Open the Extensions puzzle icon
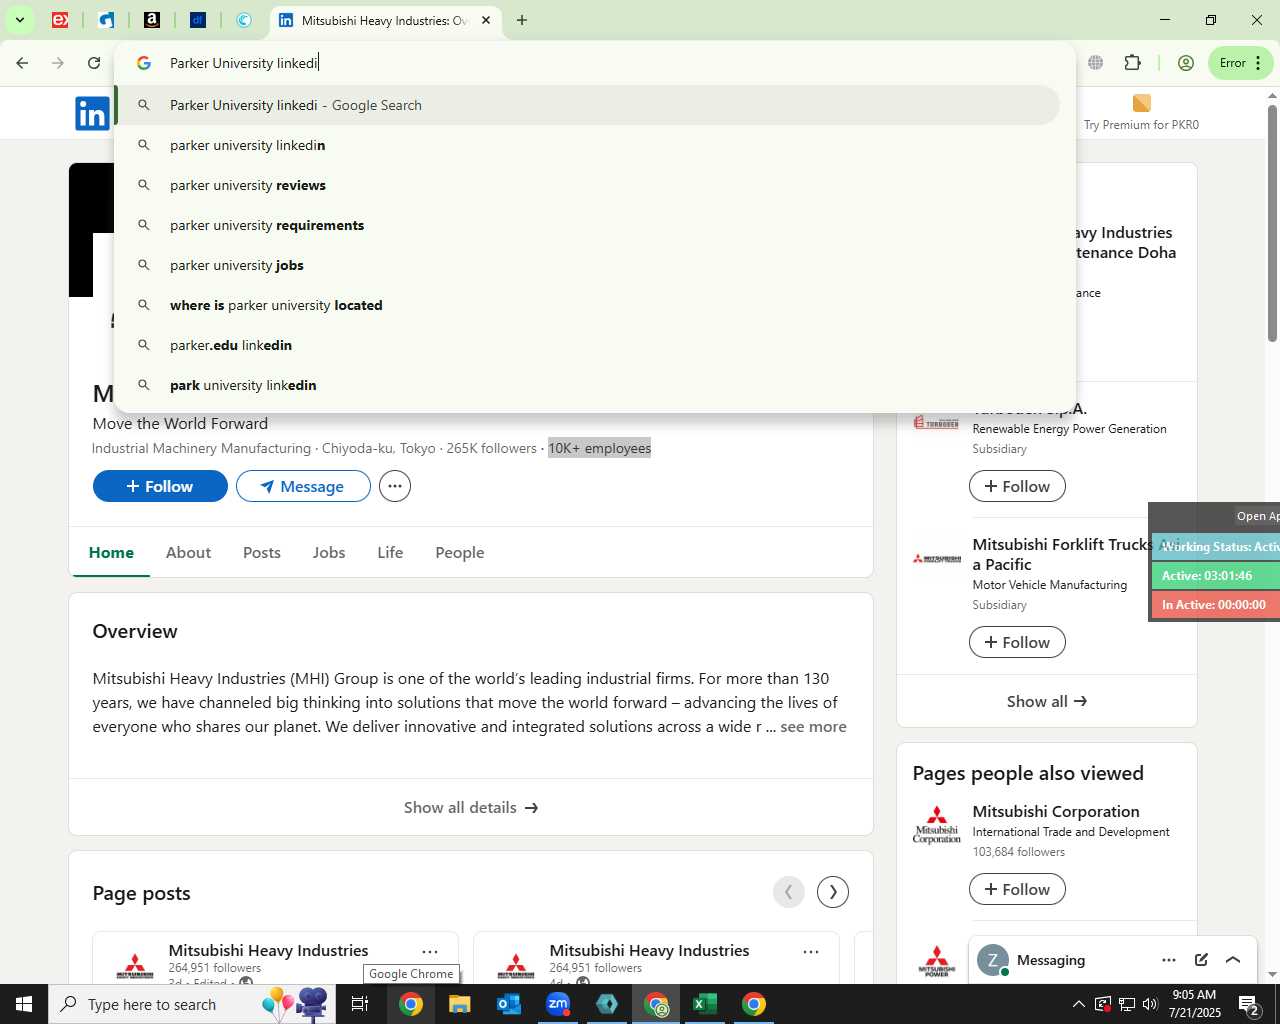The width and height of the screenshot is (1280, 1024). tap(1132, 63)
